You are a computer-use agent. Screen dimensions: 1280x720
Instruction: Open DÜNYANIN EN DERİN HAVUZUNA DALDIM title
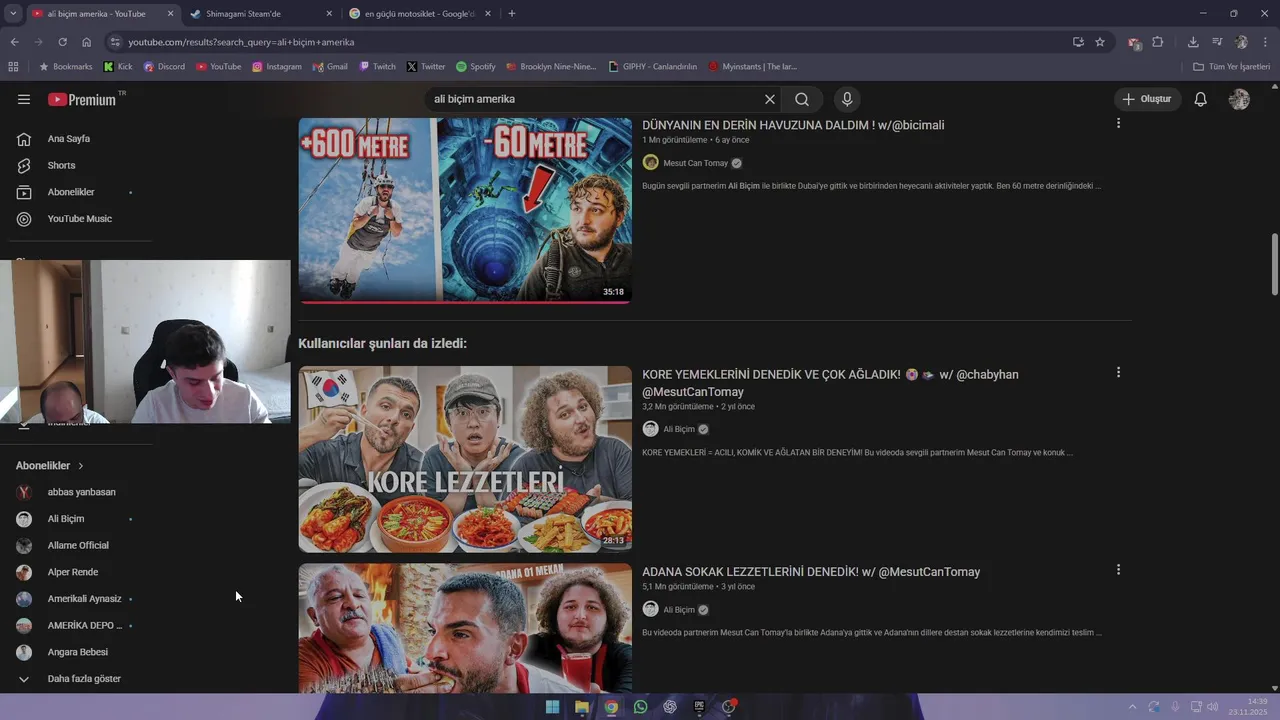[x=793, y=125]
